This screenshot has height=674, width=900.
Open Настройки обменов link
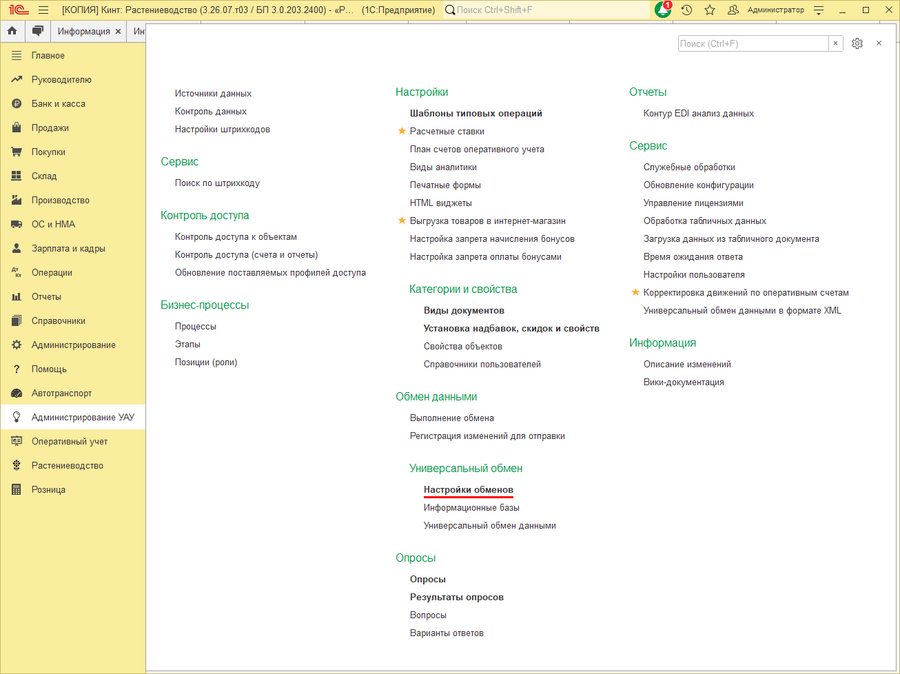tap(468, 490)
